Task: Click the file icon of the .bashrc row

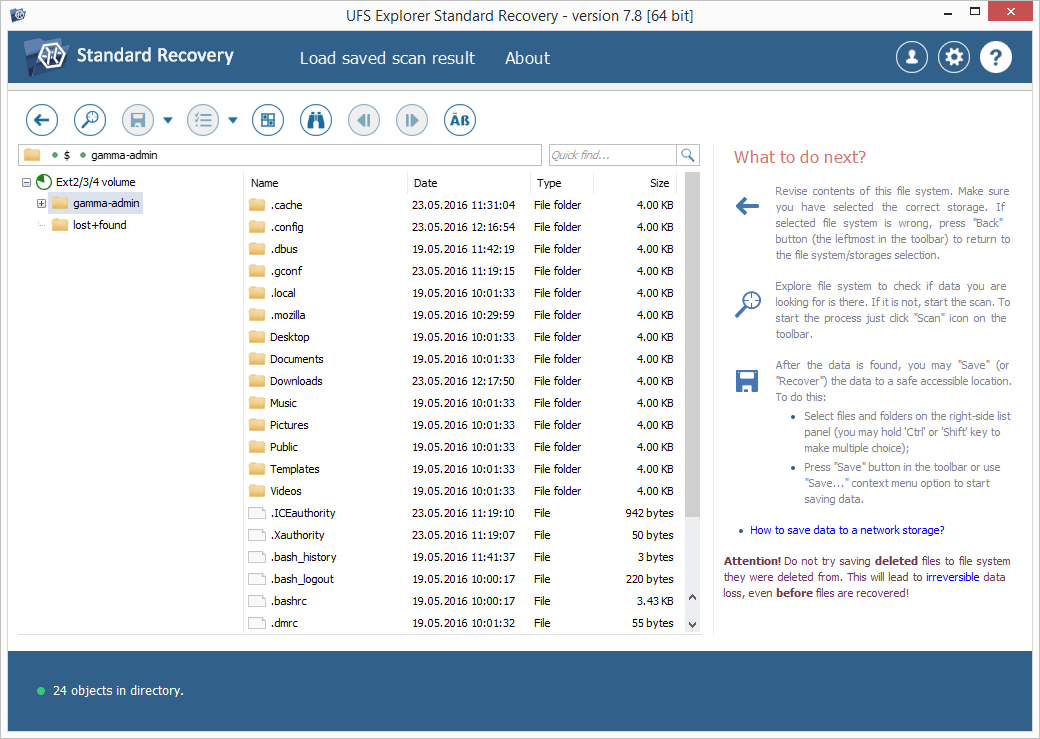Action: [257, 601]
